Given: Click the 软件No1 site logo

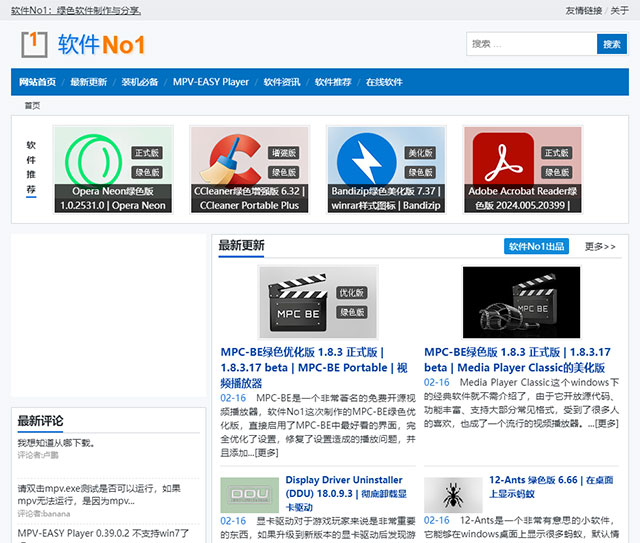Looking at the screenshot, I should pos(84,44).
